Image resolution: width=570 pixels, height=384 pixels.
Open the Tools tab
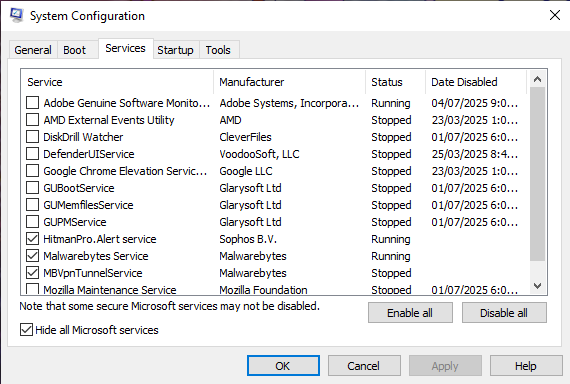pos(218,50)
